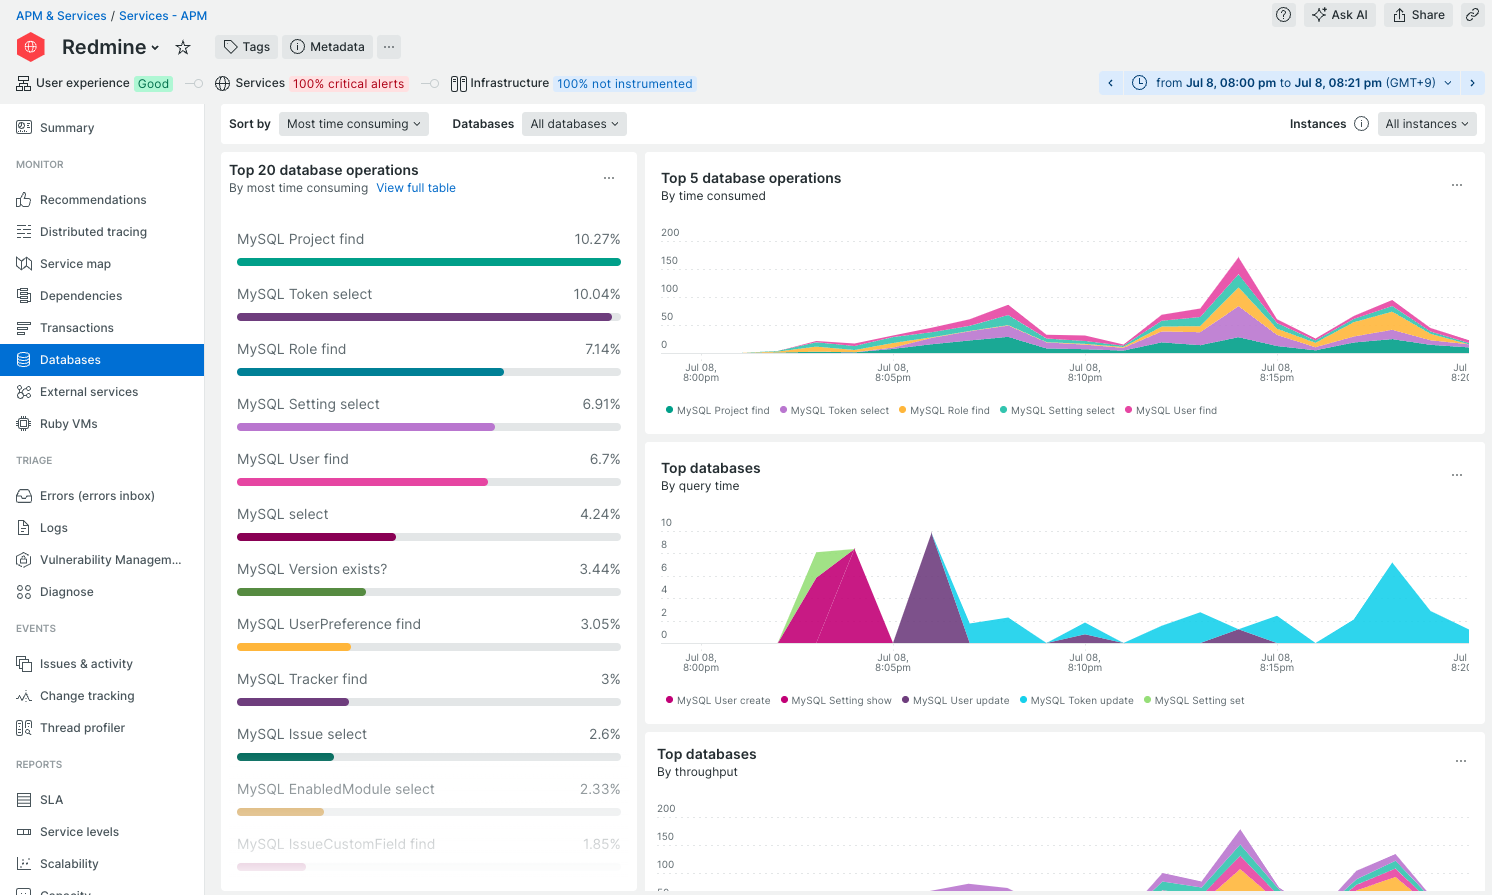Advance to next time range arrow

point(1472,83)
